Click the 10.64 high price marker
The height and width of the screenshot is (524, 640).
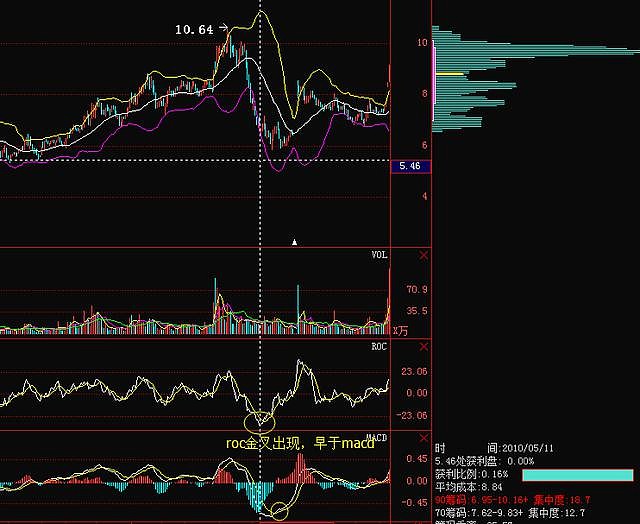point(194,30)
